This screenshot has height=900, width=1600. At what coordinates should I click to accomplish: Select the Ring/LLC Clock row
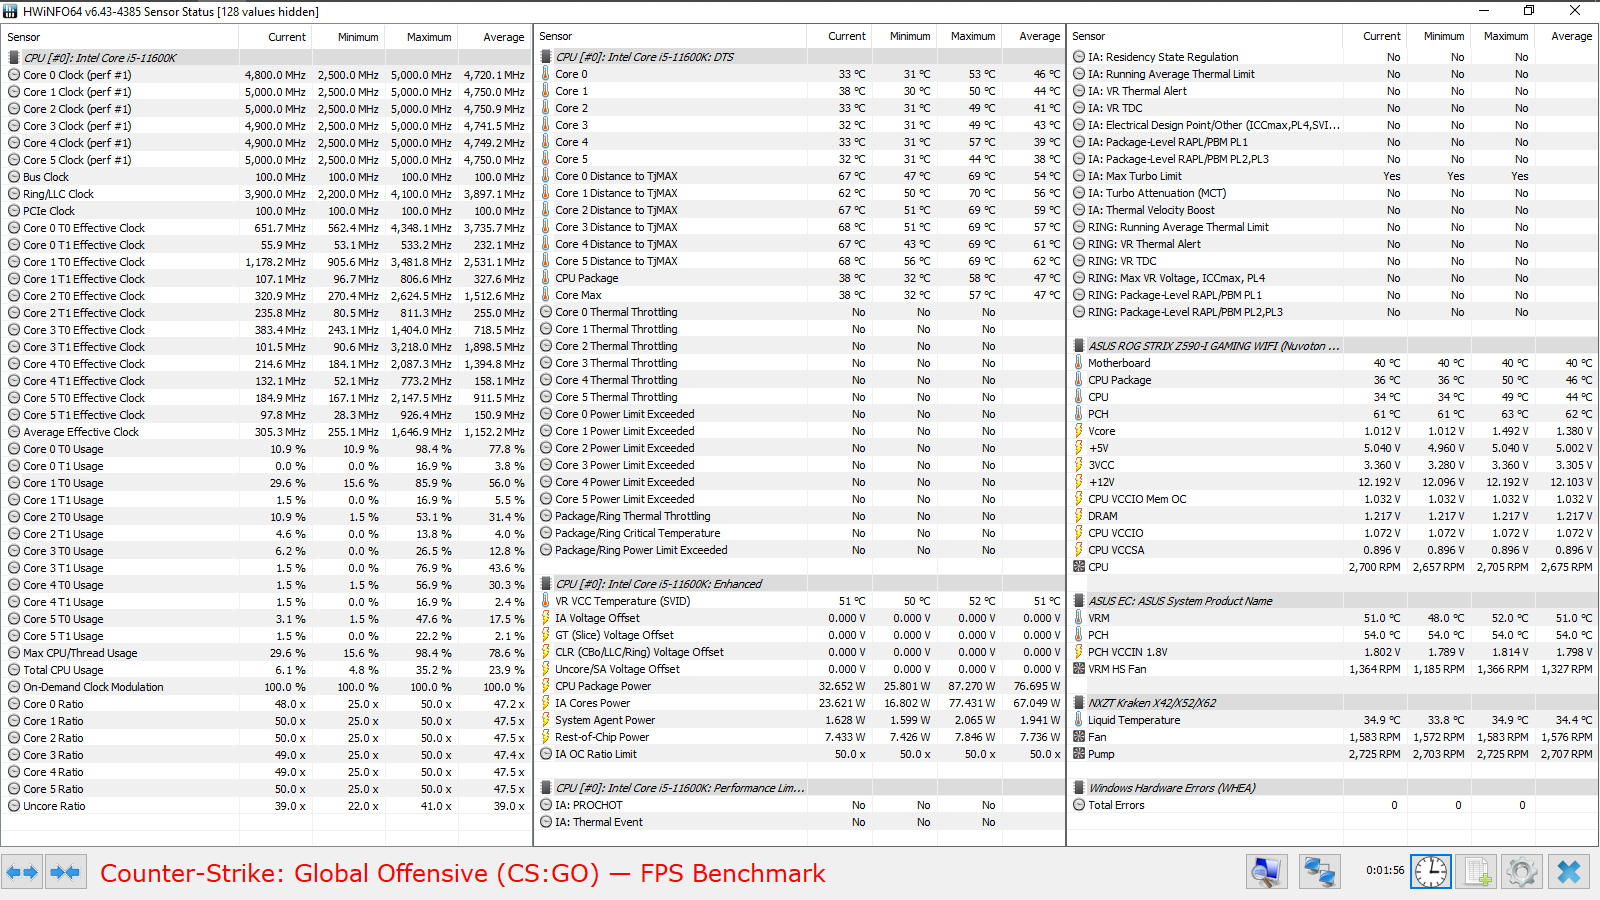pyautogui.click(x=266, y=194)
